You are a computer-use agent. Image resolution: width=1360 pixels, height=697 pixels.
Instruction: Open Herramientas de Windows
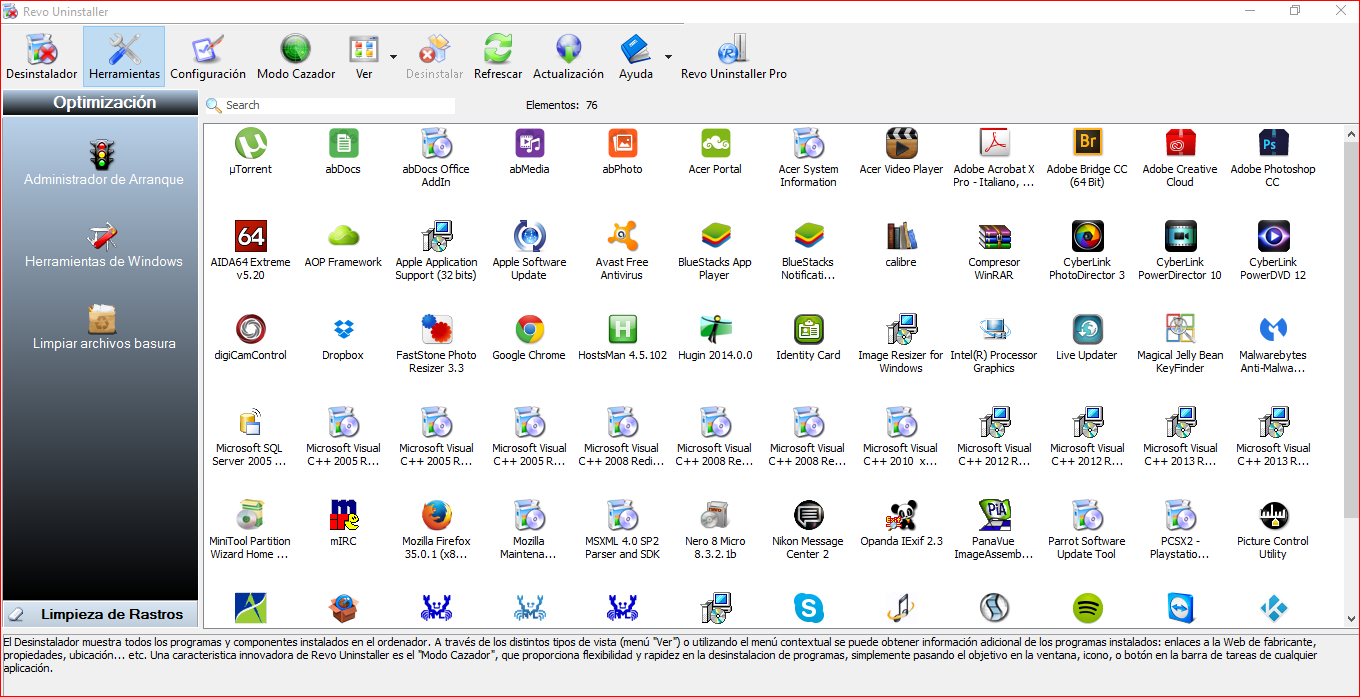click(x=104, y=245)
